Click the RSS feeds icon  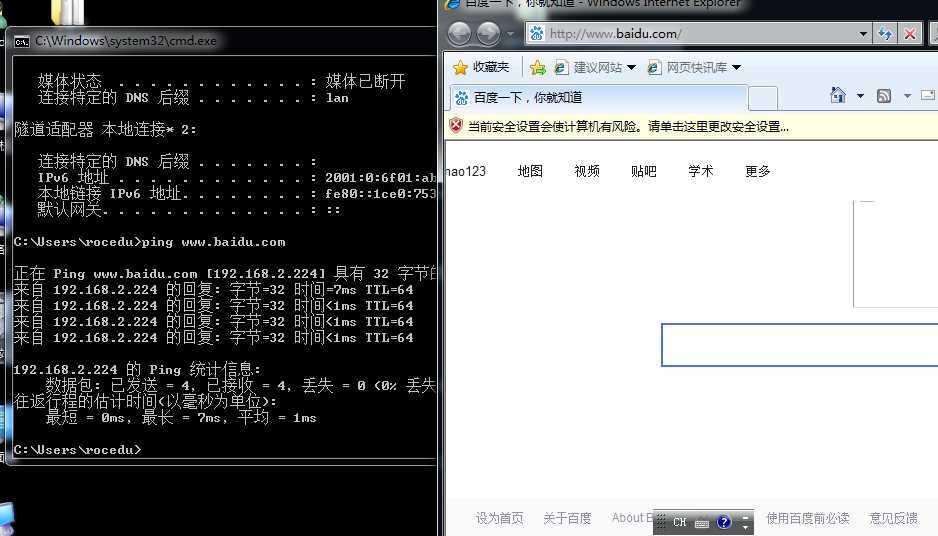click(884, 96)
